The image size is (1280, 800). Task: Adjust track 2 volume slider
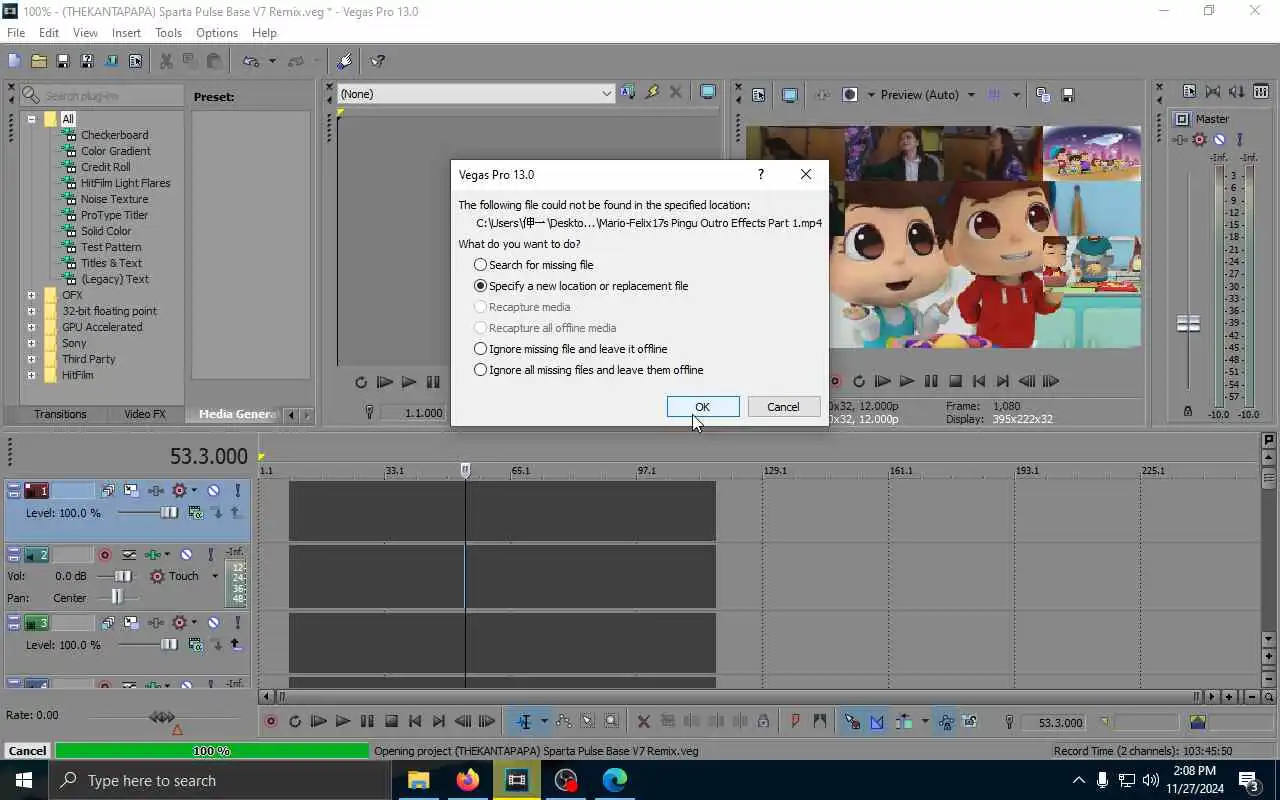[123, 576]
